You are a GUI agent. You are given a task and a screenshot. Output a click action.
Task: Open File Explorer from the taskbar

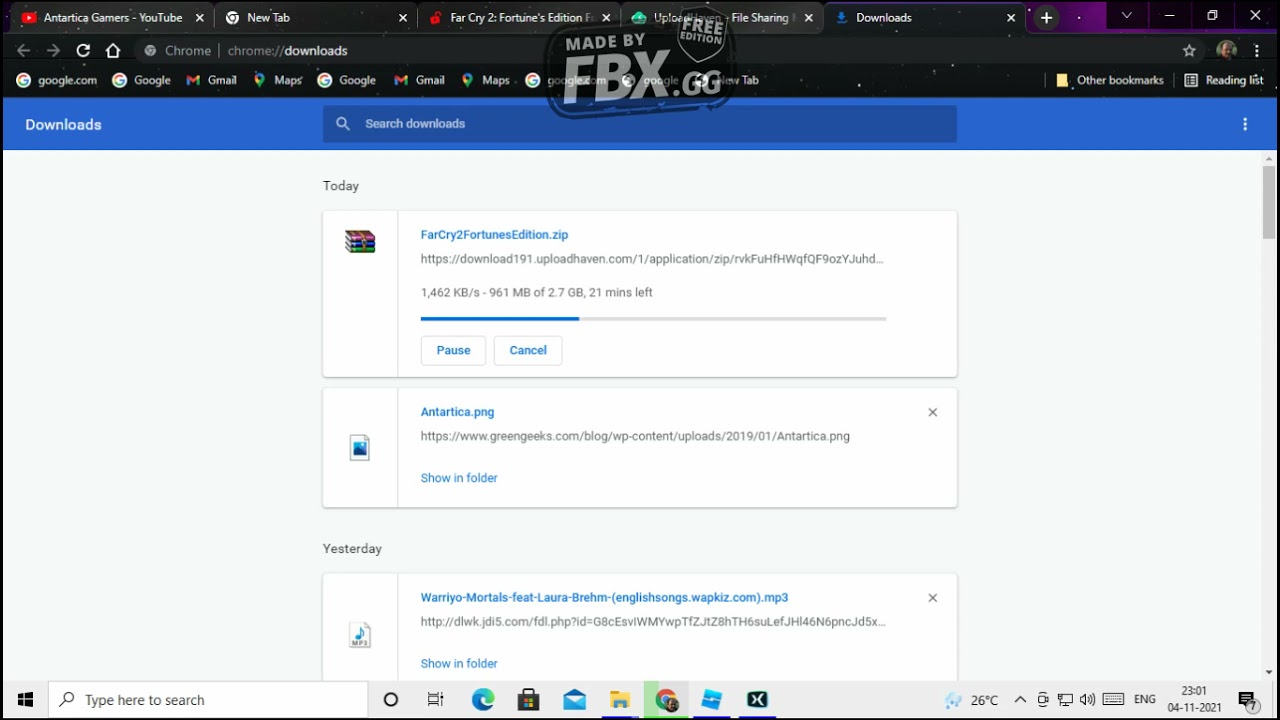click(620, 700)
